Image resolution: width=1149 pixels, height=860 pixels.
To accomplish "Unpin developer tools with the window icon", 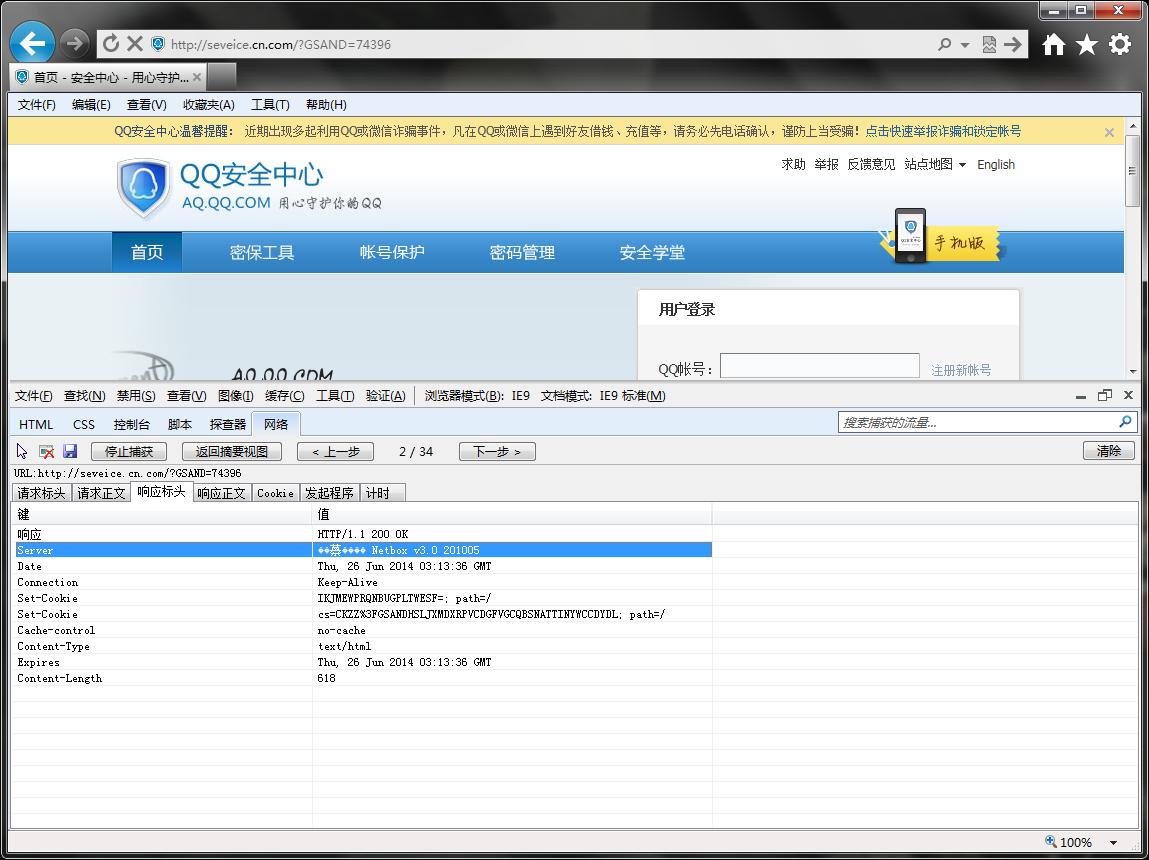I will pyautogui.click(x=1105, y=395).
